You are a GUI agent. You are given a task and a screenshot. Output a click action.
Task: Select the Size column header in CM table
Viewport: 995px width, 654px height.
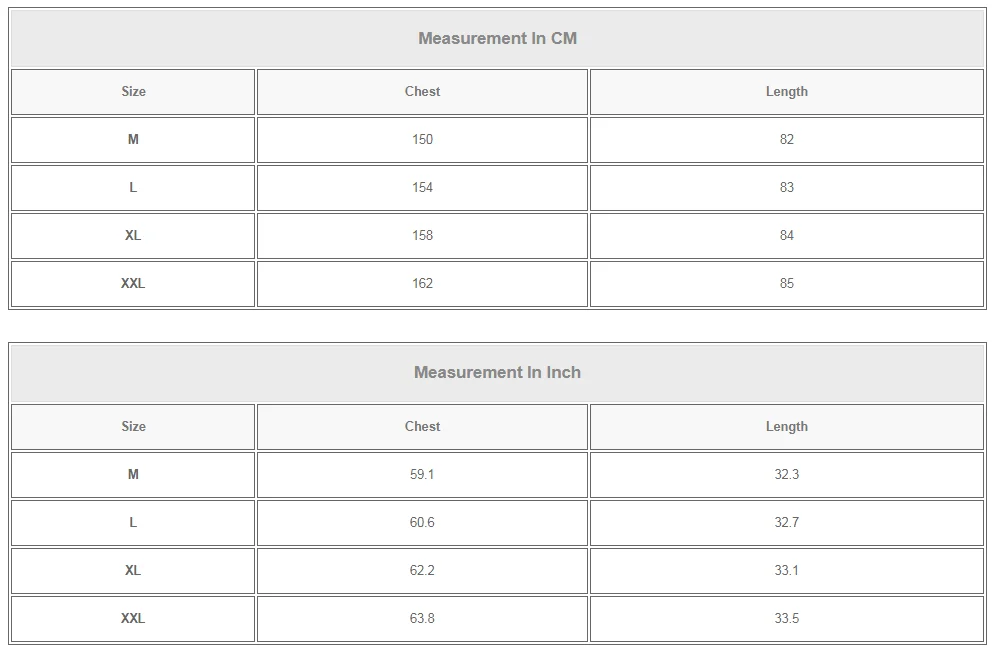point(133,91)
